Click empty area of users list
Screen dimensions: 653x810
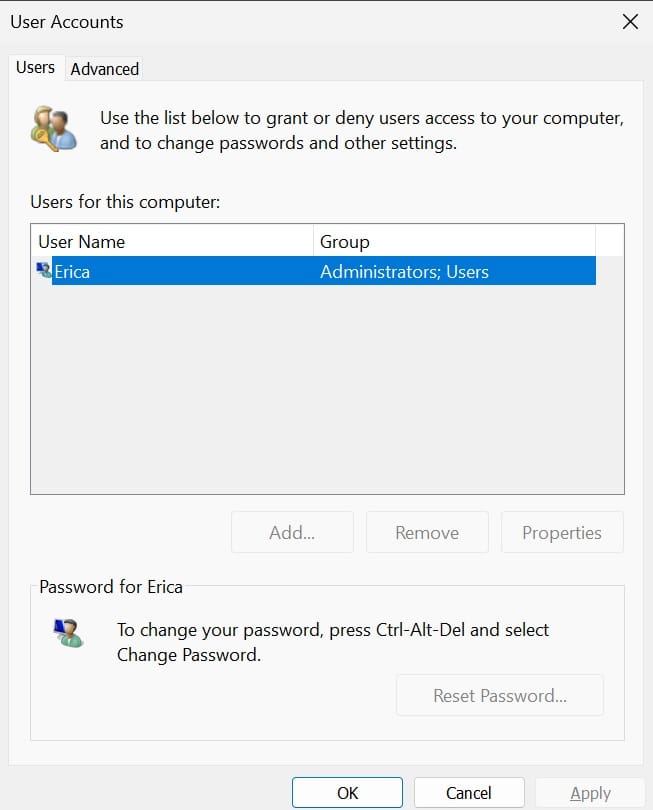(326, 388)
